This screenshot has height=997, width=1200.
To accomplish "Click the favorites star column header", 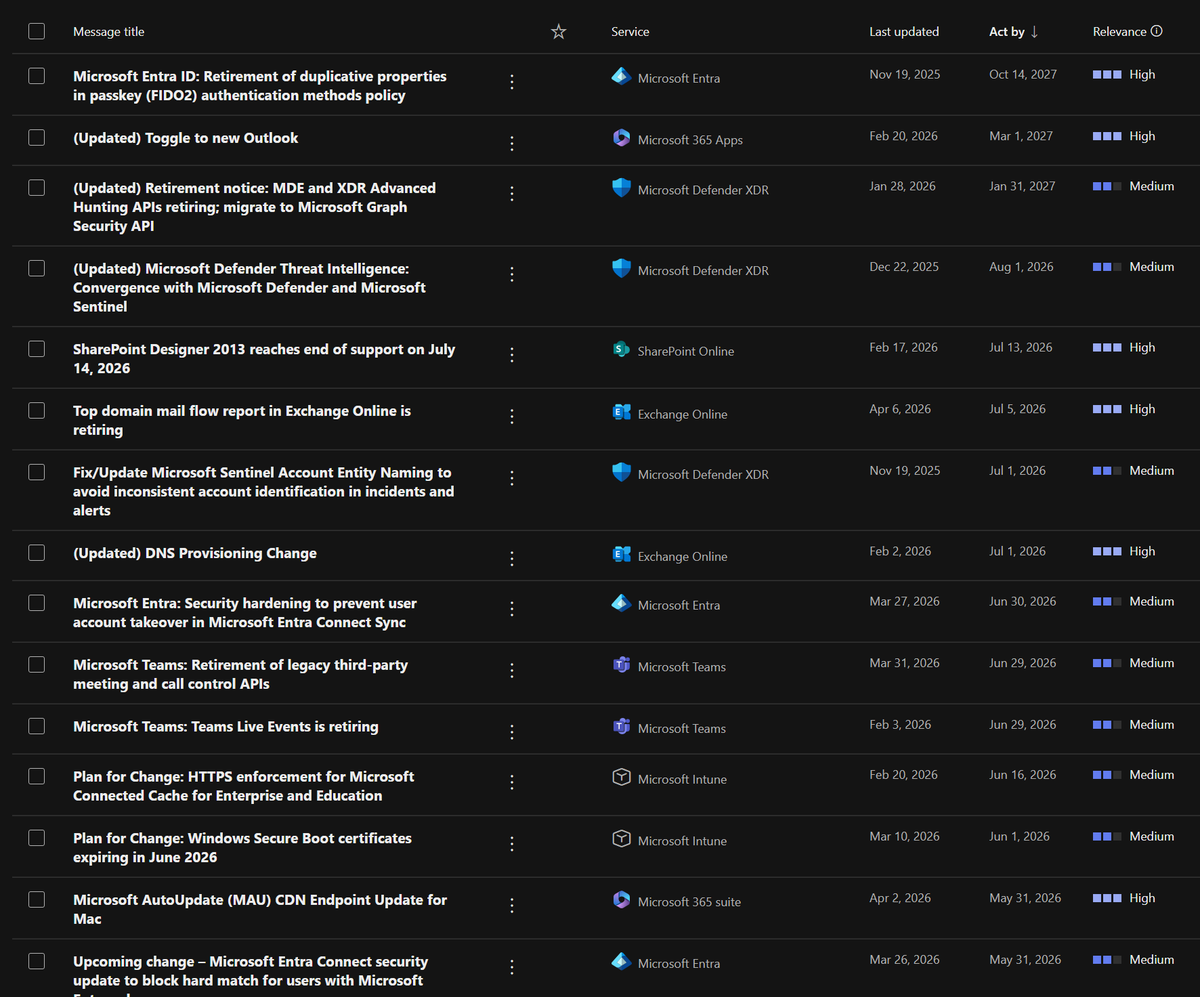I will [x=559, y=32].
